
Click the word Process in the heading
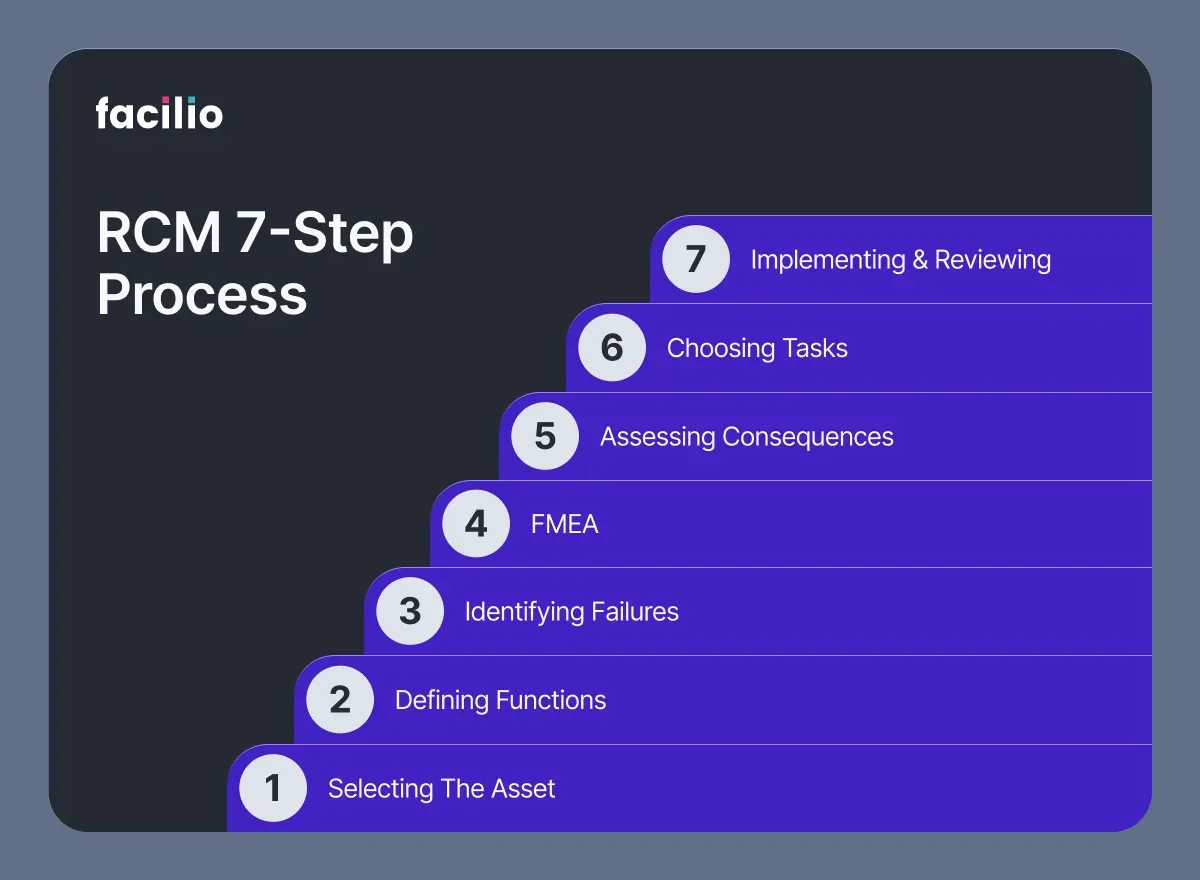point(202,296)
